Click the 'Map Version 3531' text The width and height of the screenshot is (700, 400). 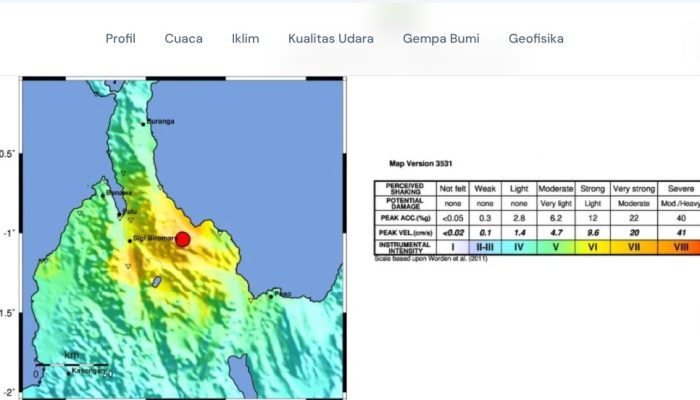421,164
